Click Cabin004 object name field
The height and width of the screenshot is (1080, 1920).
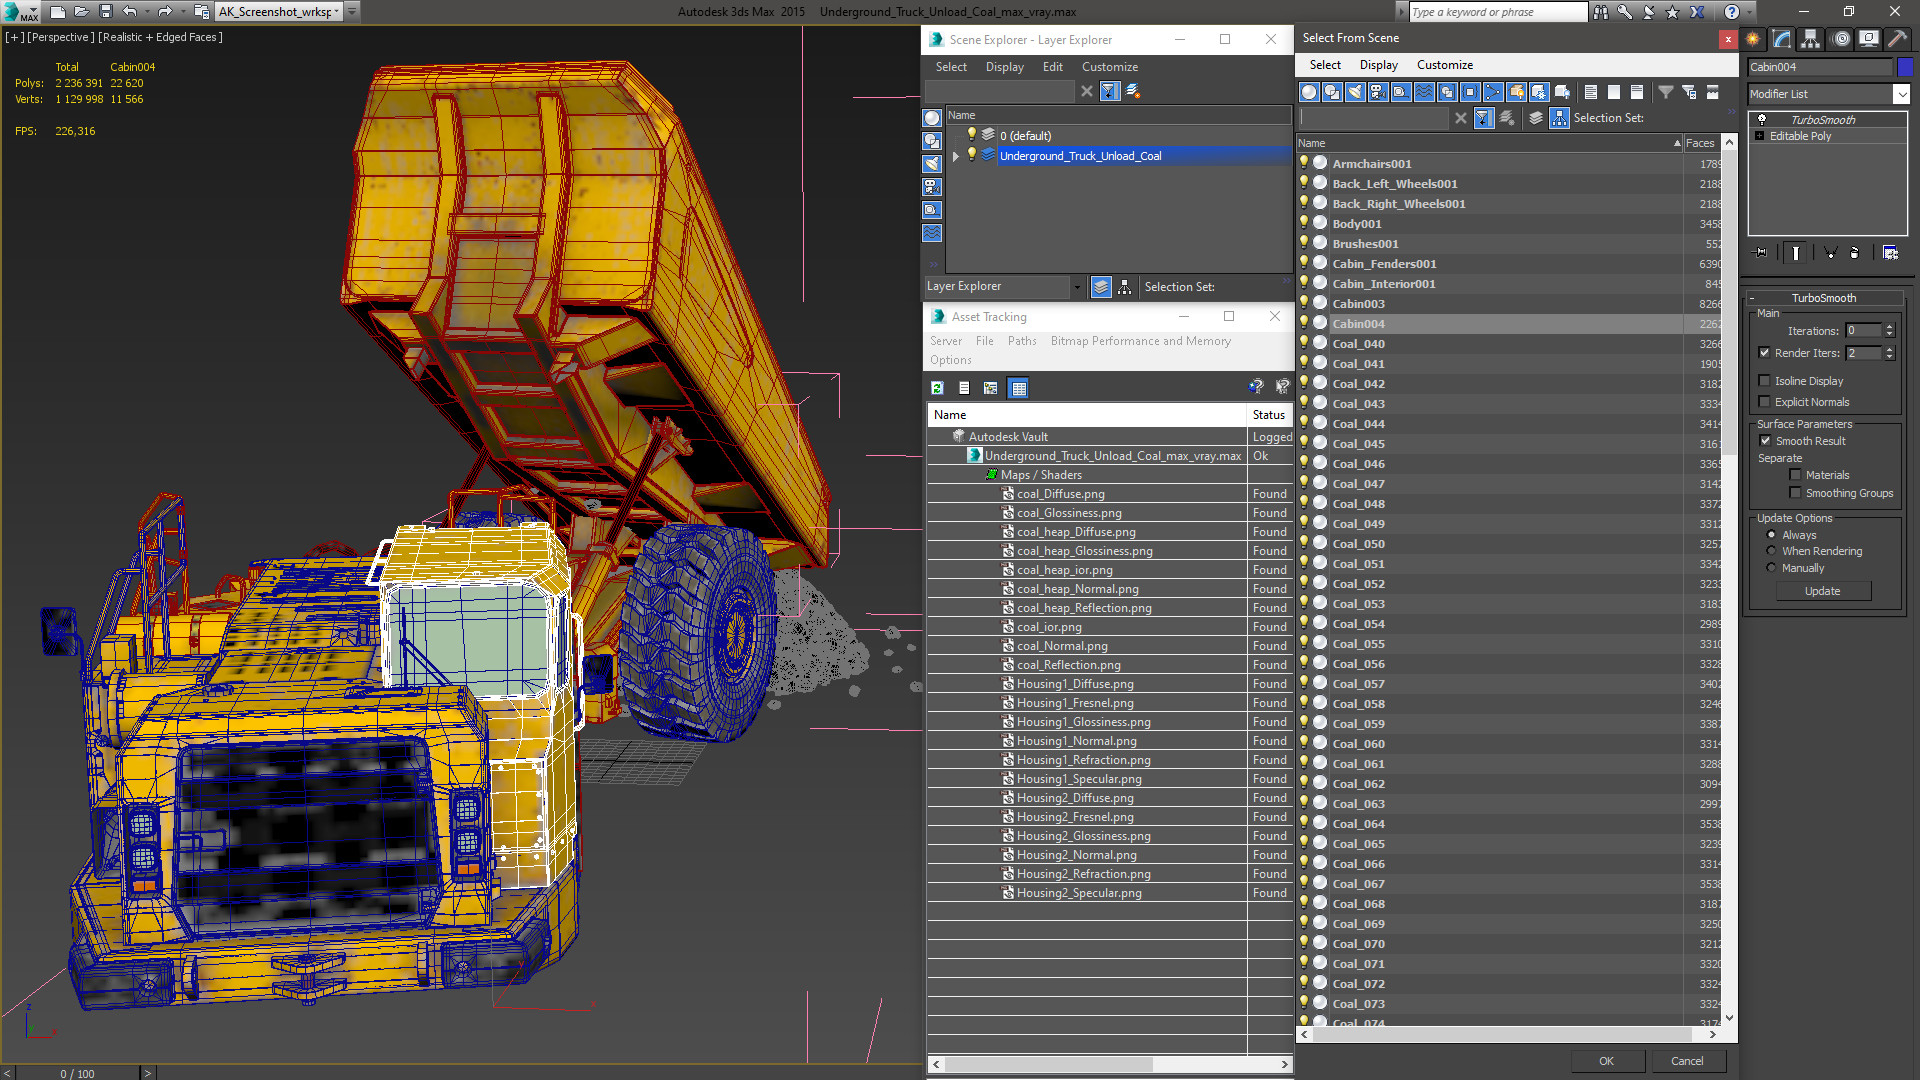click(x=1820, y=67)
